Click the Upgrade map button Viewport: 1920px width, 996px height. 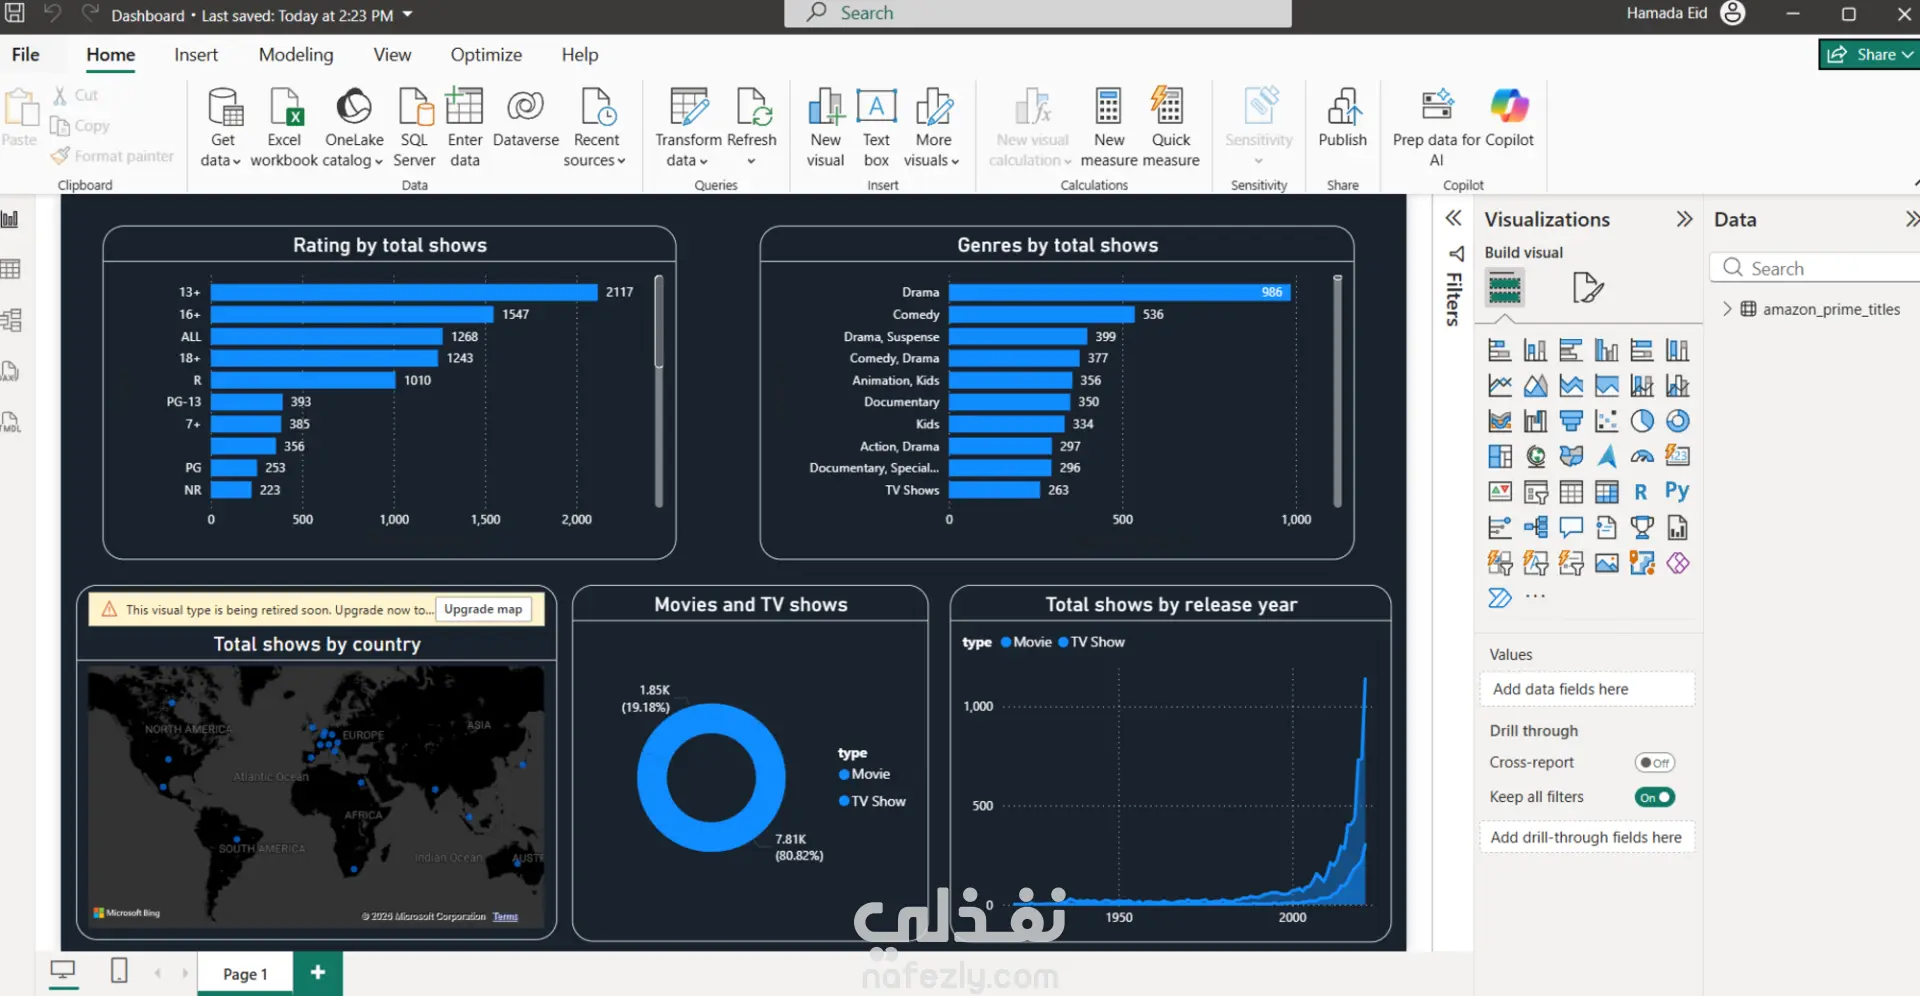(483, 609)
